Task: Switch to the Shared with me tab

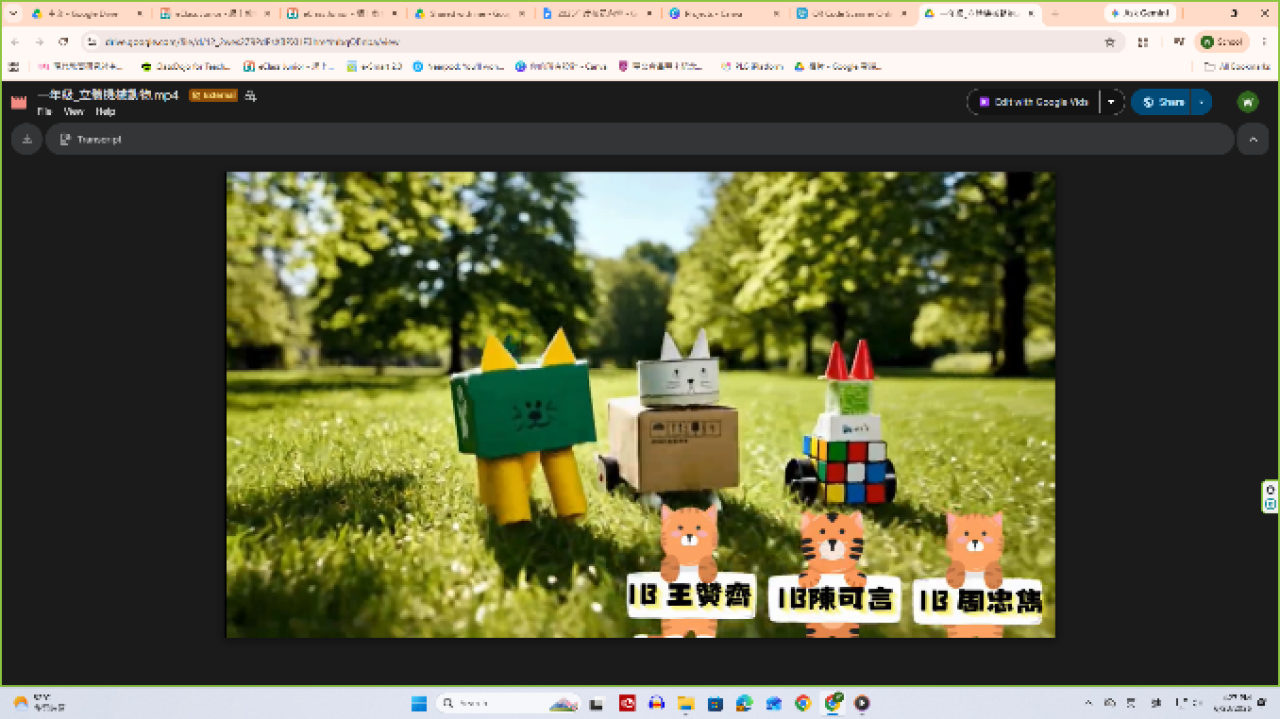Action: point(470,14)
